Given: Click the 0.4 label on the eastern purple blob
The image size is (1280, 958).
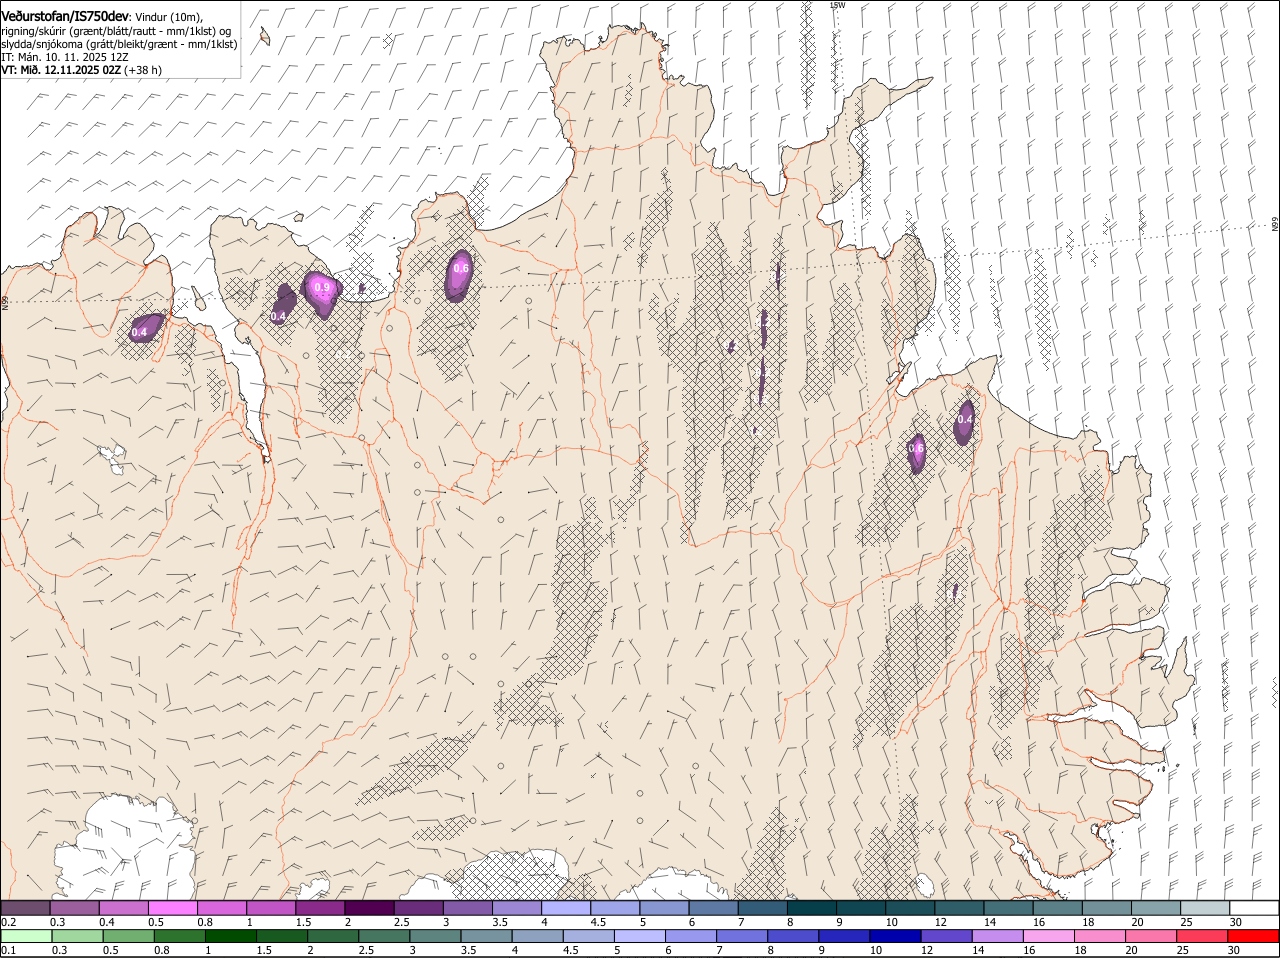Looking at the screenshot, I should click(965, 419).
